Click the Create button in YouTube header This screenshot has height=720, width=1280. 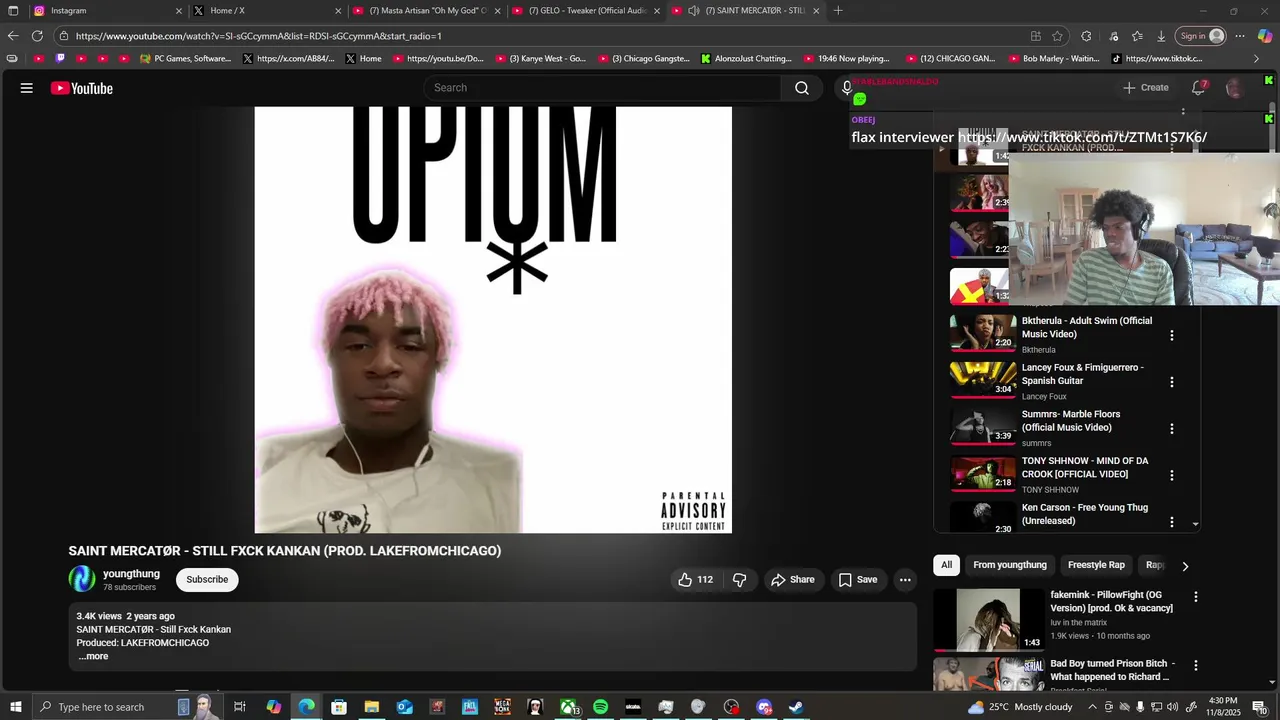[x=1145, y=88]
